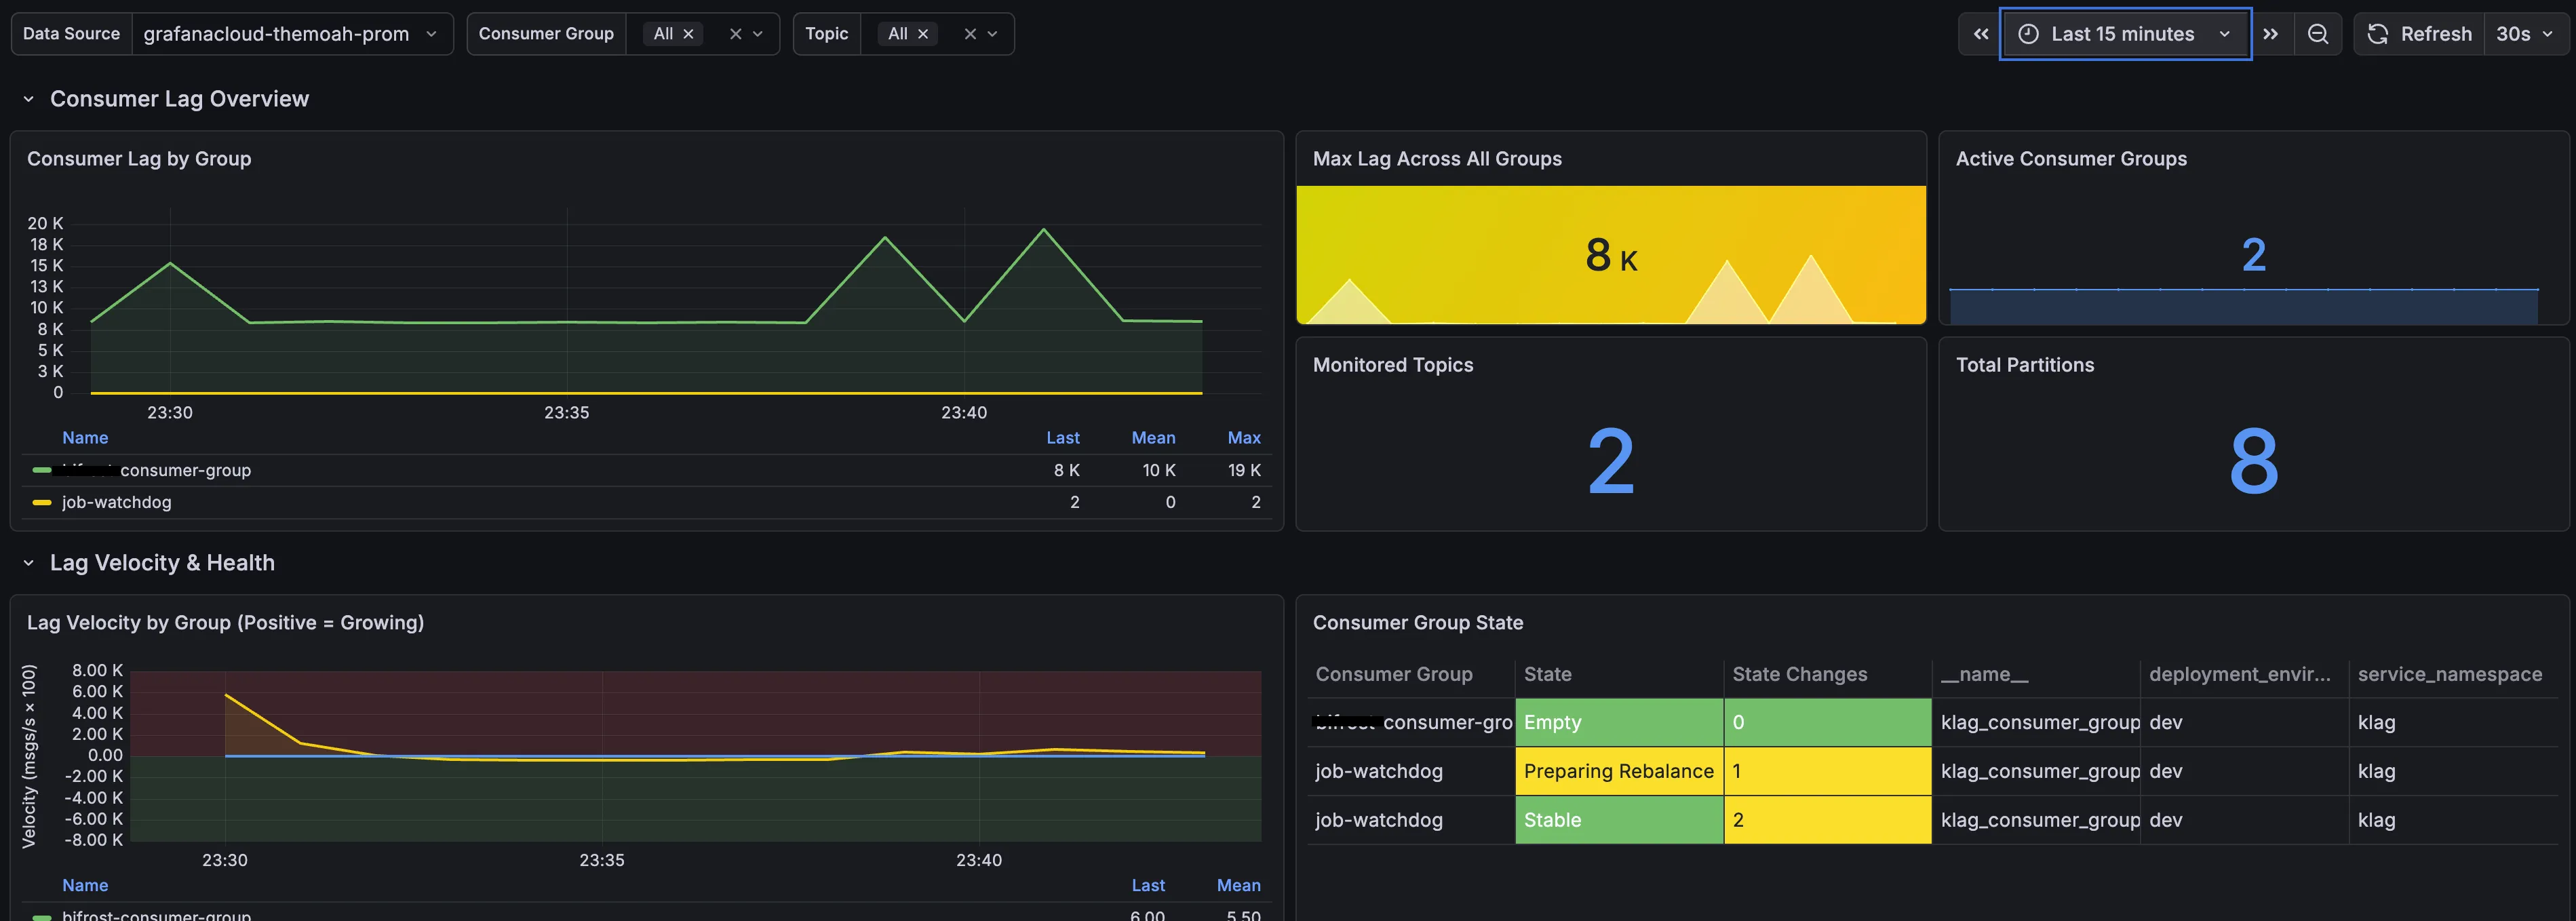Screen dimensions: 2576x921
Task: Sort velocity legend by Name column
Action: click(85, 885)
